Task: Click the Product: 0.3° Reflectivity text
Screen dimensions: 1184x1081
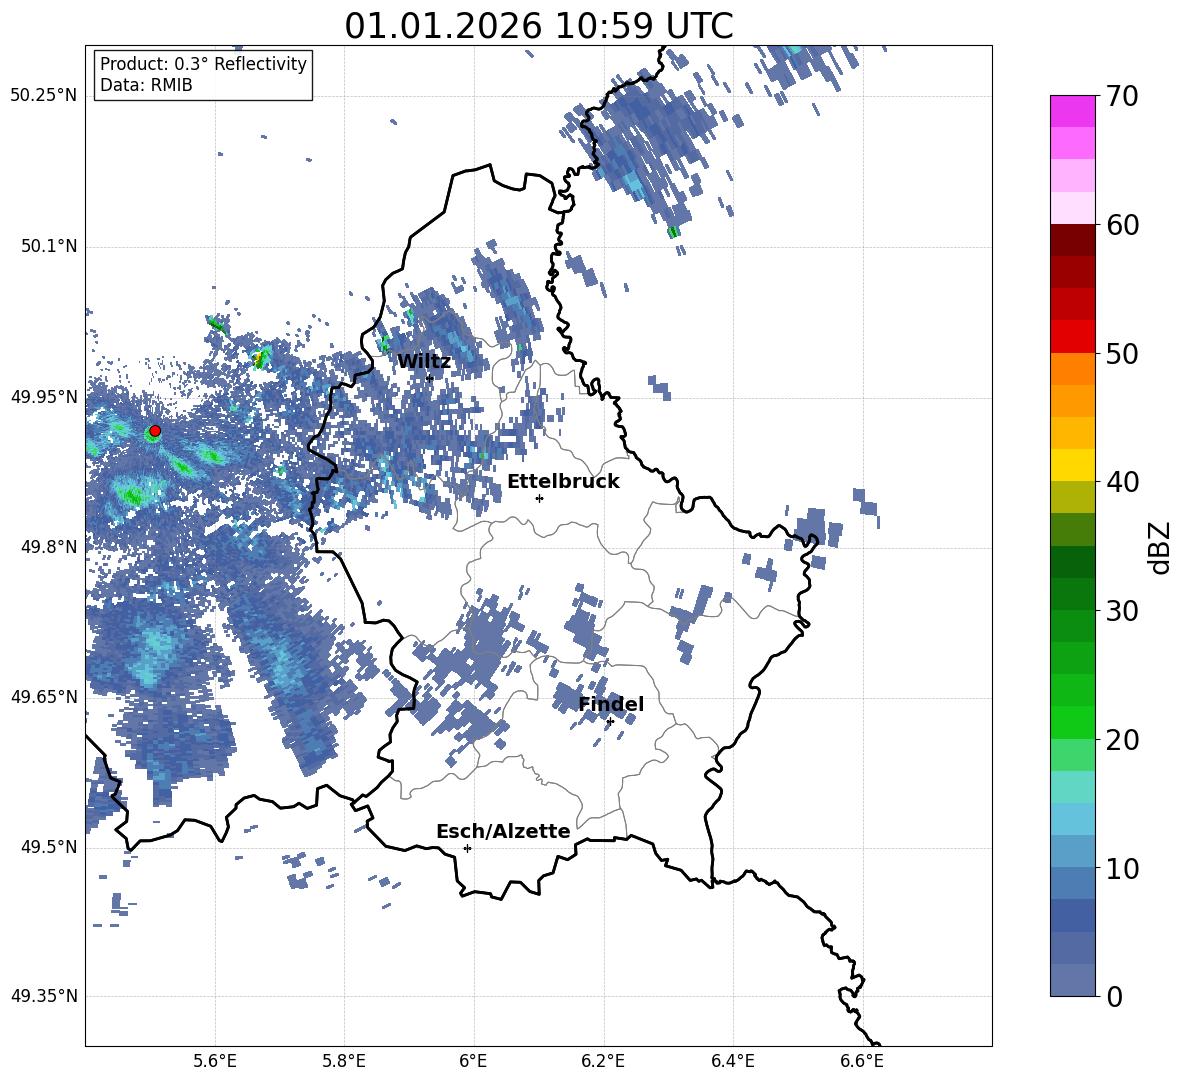Action: click(203, 63)
